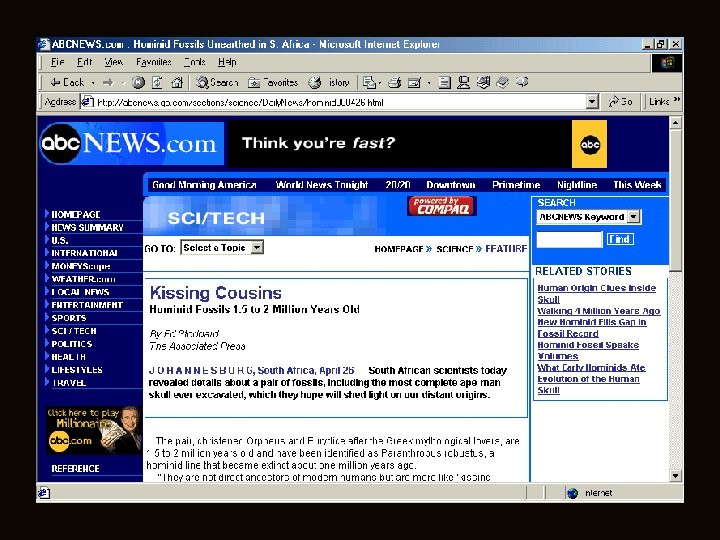Click the page icon in Address bar

pyautogui.click(x=87, y=101)
